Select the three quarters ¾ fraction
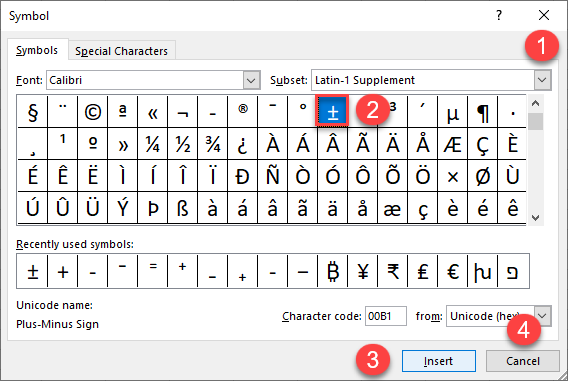568x381 pixels. [x=213, y=144]
